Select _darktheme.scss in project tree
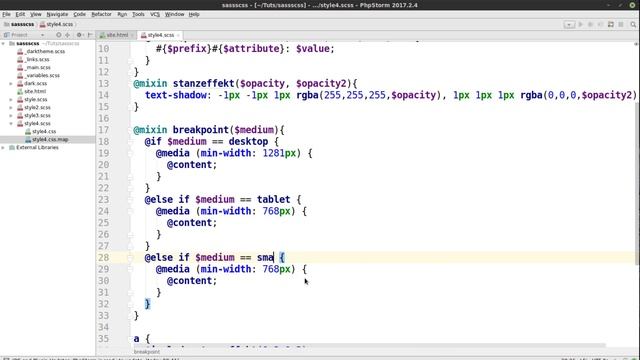This screenshot has height=360, width=640. pos(44,51)
